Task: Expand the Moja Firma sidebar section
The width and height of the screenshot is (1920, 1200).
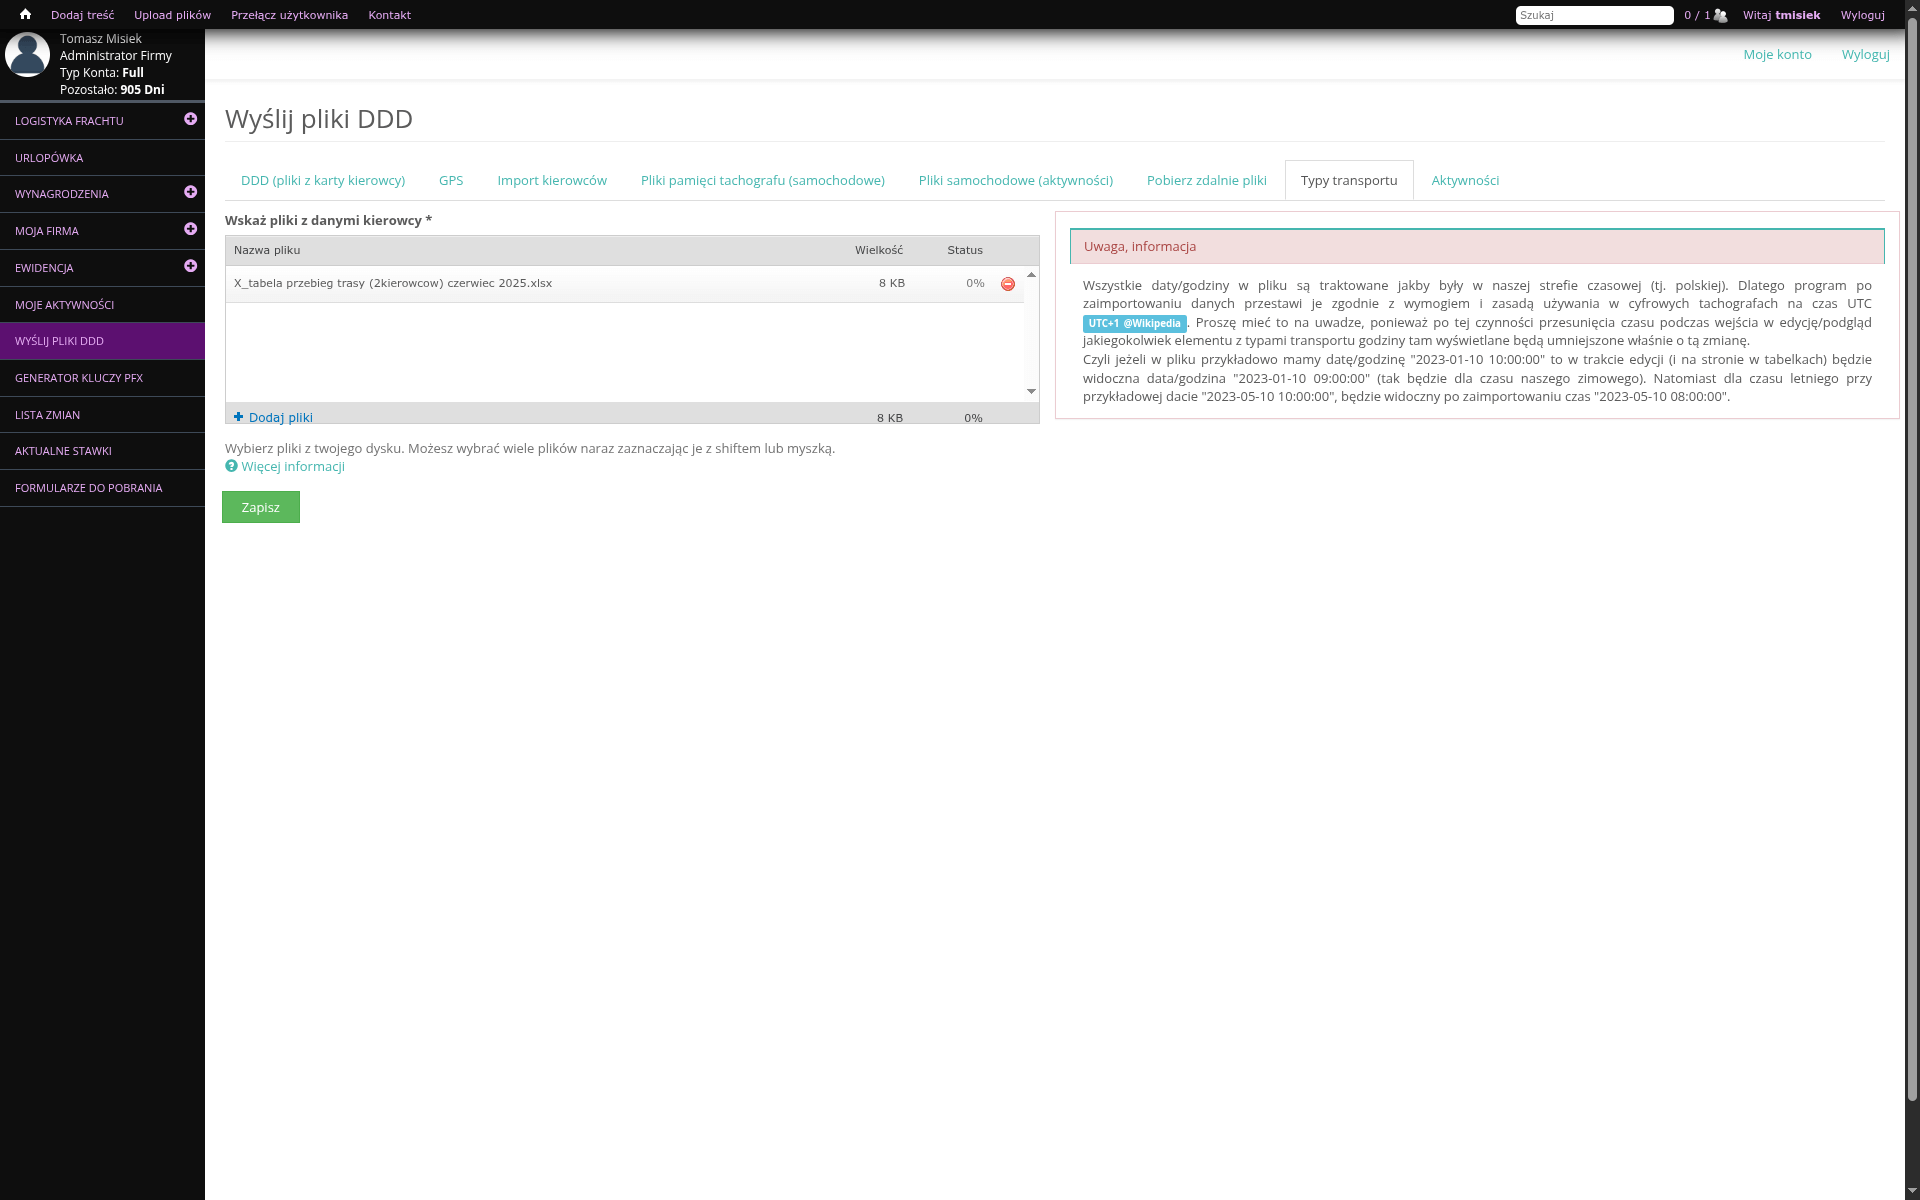Action: pos(190,229)
